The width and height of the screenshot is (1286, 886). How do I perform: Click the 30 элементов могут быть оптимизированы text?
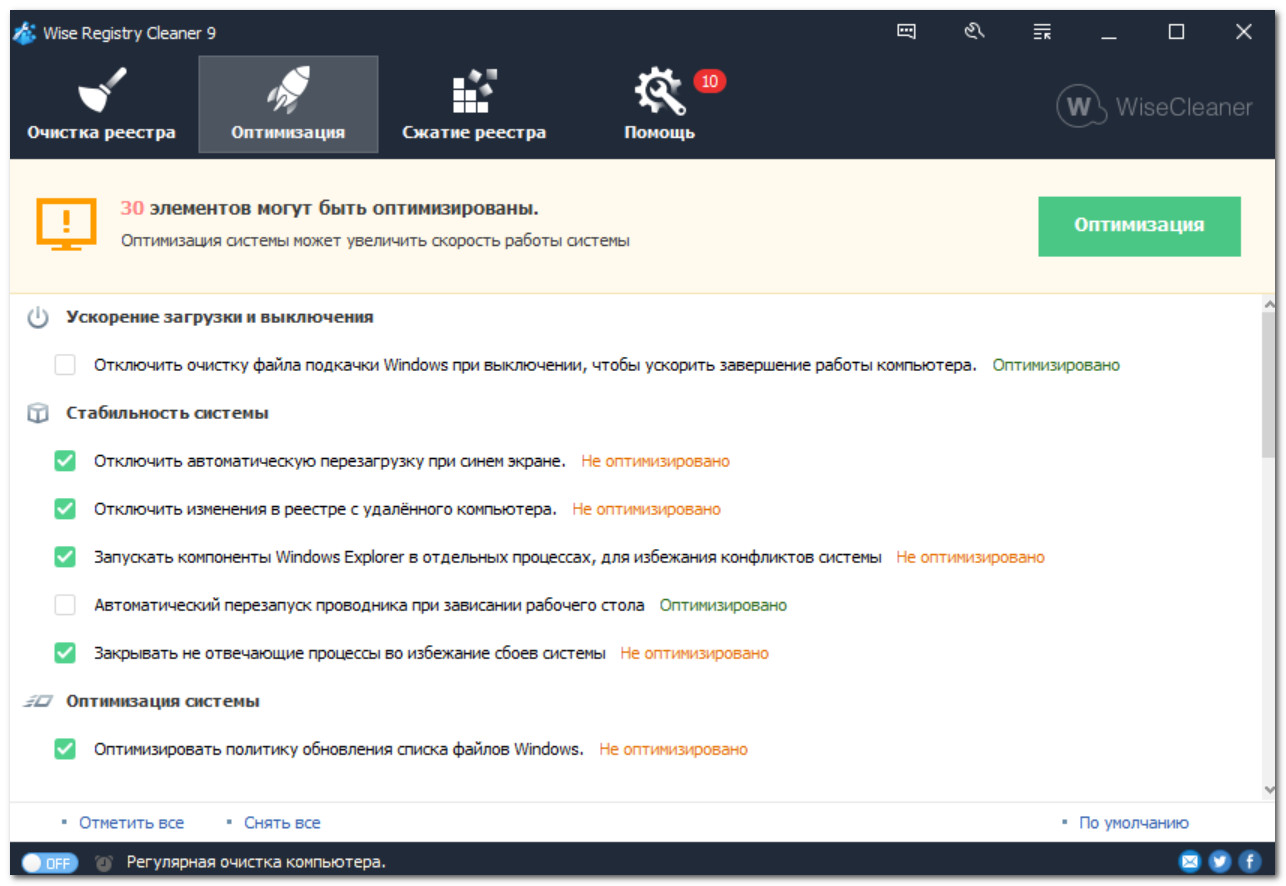[x=329, y=209]
